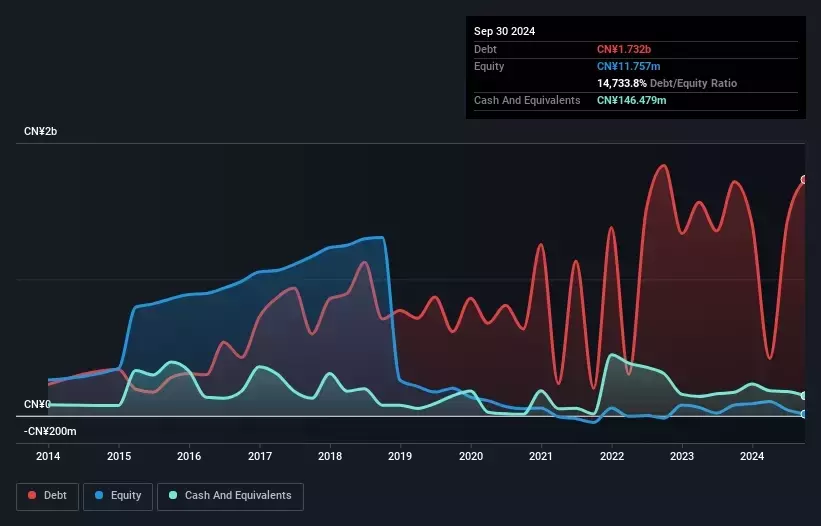
Task: Click the teal Cash And Equivalents legend dot
Action: [173, 495]
